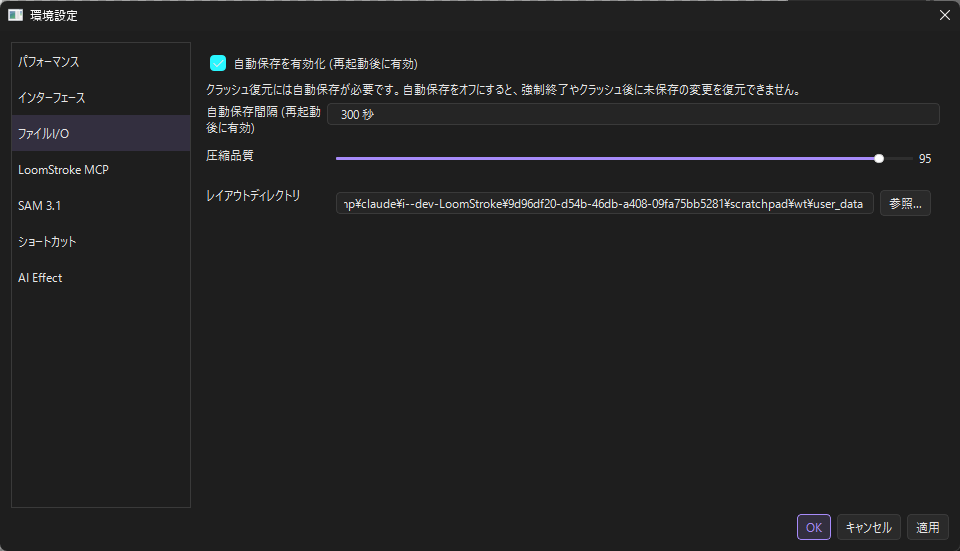Click the 環境設定 window app icon
The width and height of the screenshot is (960, 551).
click(x=15, y=15)
